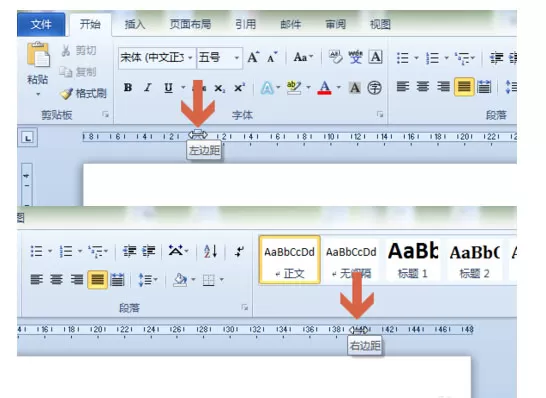Click the enclosed character 字 circle icon

coord(374,88)
